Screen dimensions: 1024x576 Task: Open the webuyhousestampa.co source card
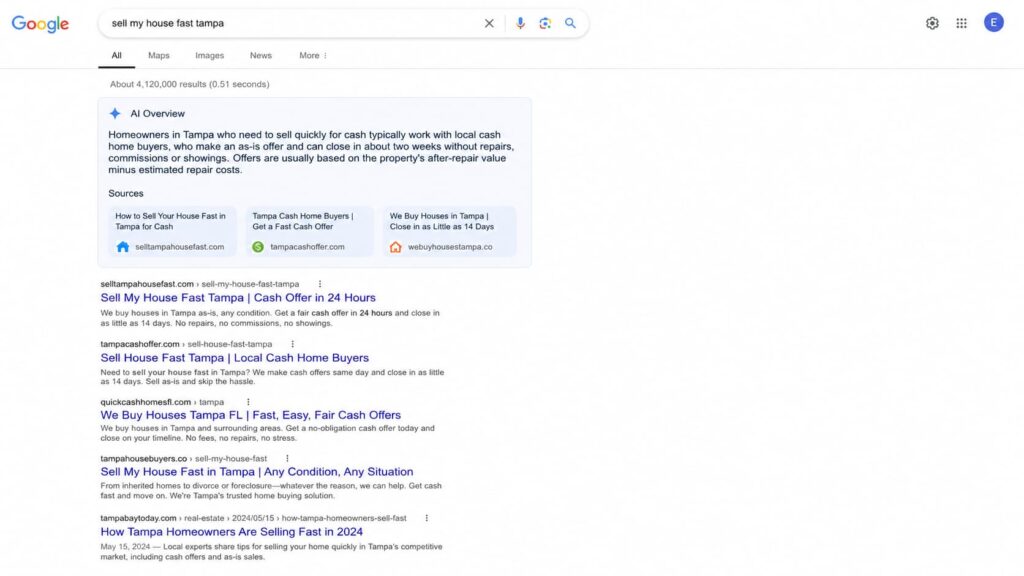click(x=449, y=231)
